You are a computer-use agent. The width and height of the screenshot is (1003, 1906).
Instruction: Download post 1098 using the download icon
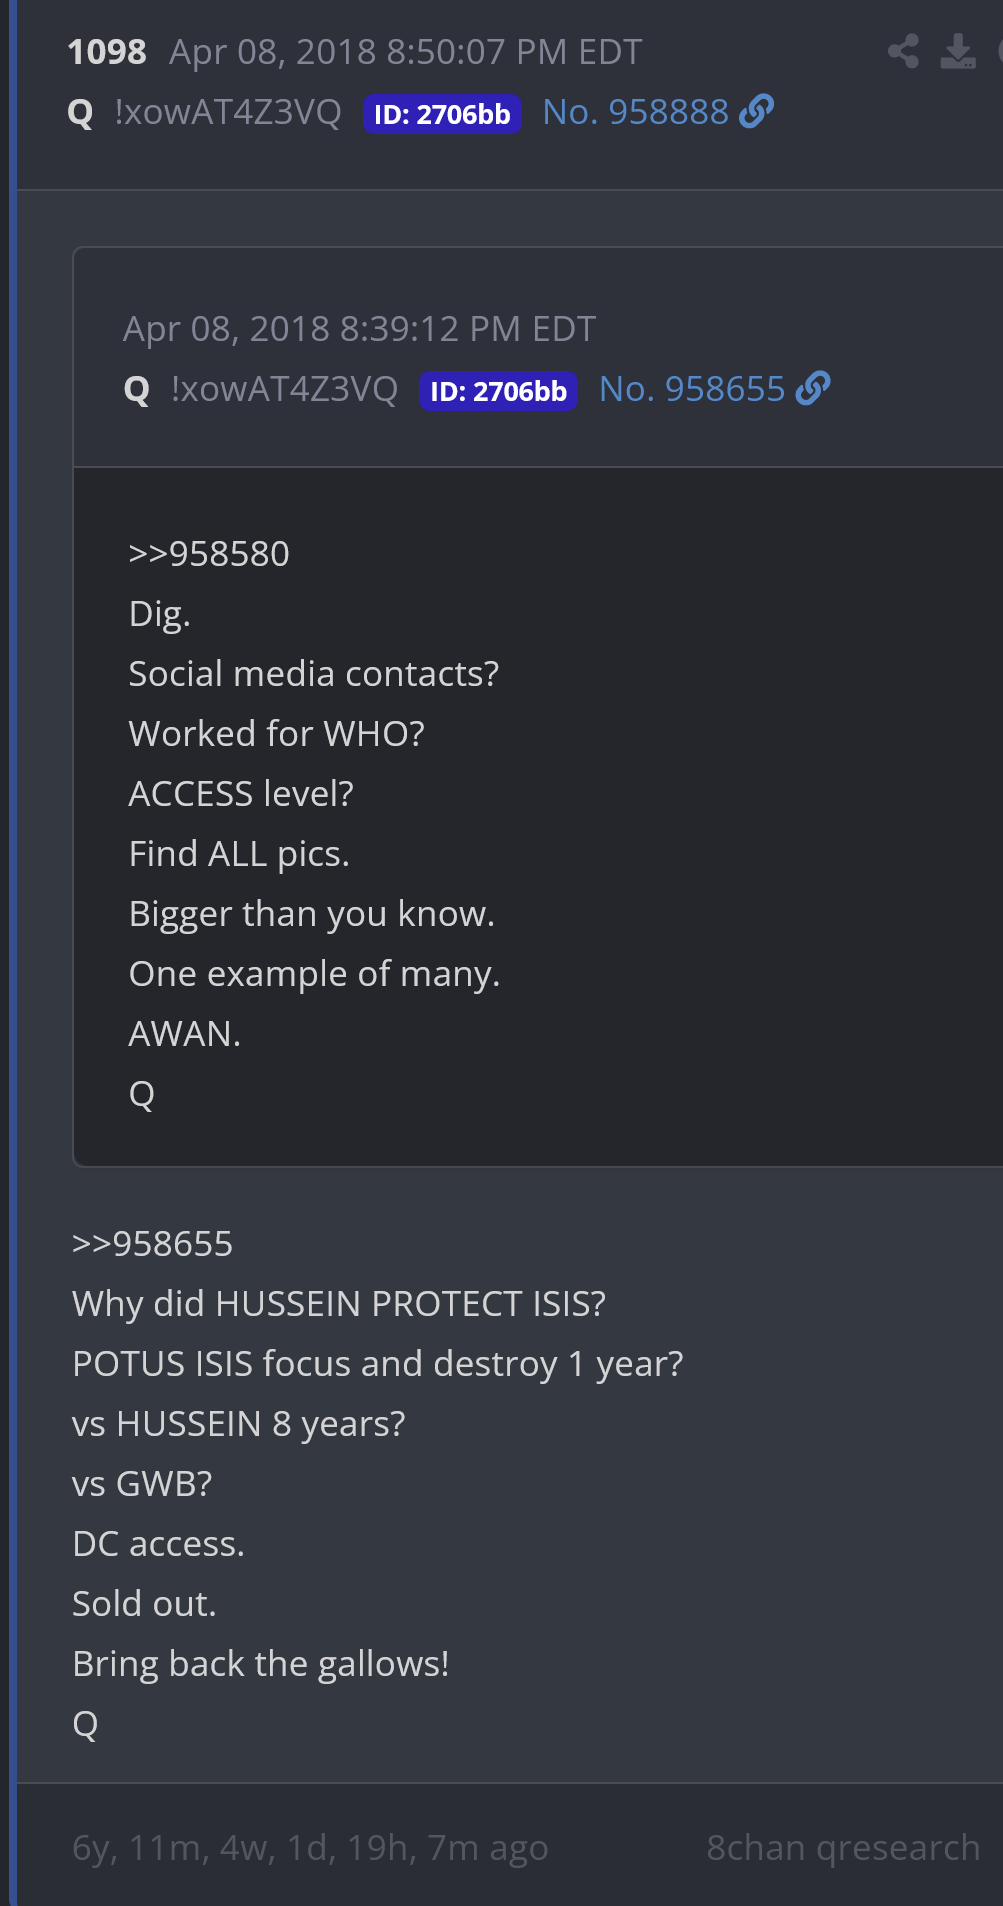click(957, 52)
